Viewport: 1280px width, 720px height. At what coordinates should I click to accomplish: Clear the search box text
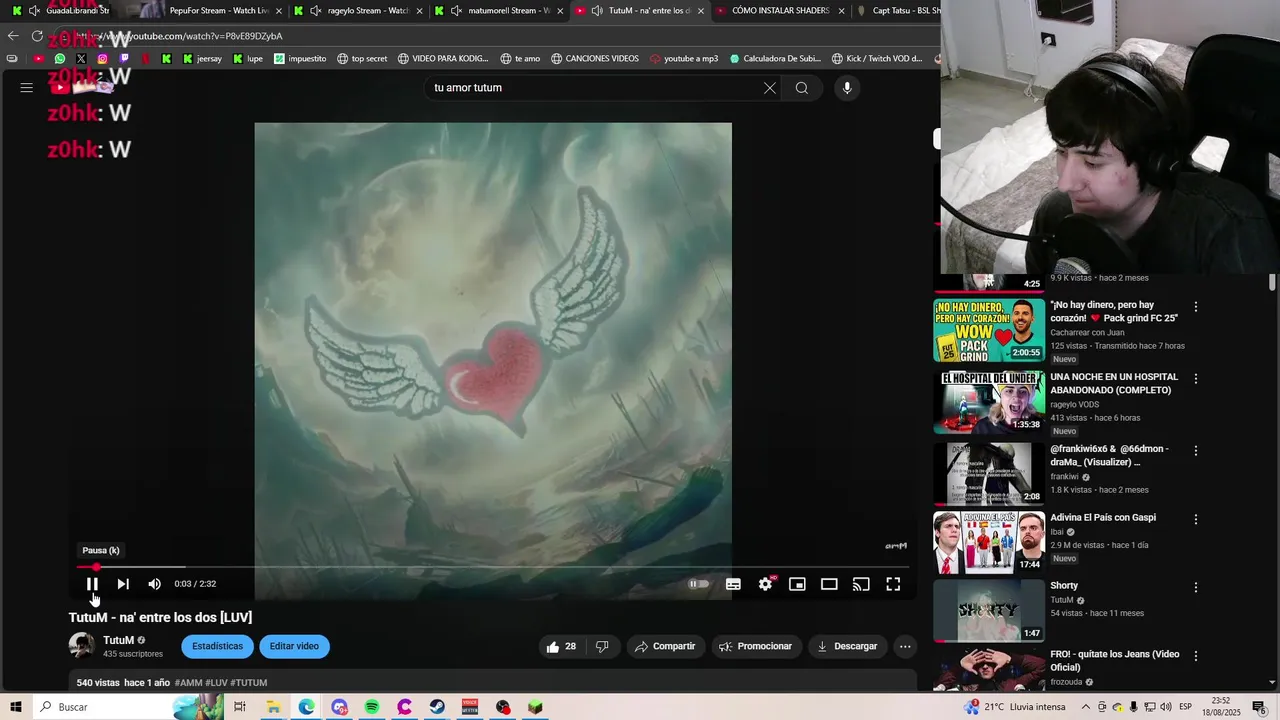[x=770, y=88]
